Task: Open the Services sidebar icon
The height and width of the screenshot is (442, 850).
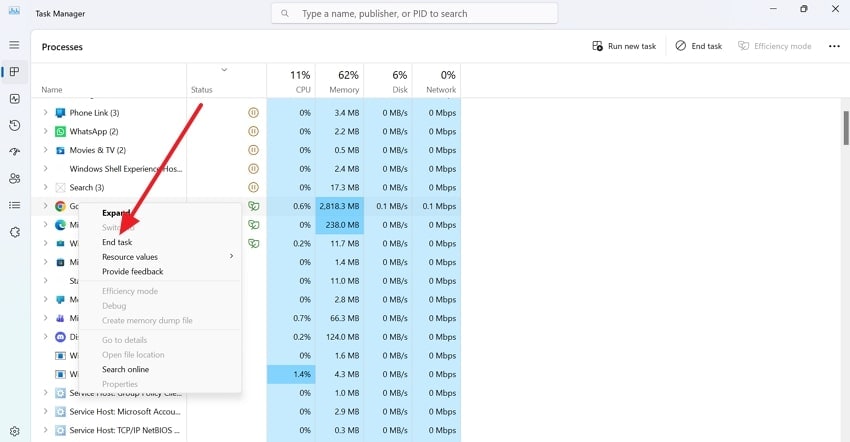Action: pos(15,232)
